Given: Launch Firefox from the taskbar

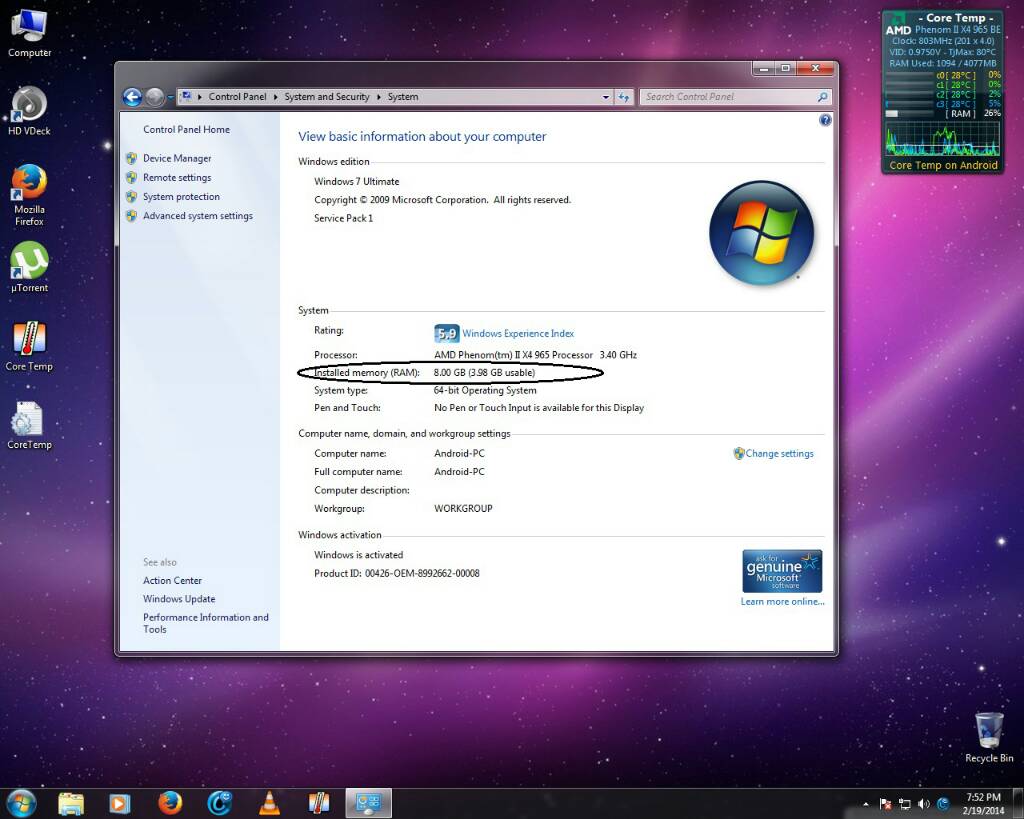Looking at the screenshot, I should point(170,803).
